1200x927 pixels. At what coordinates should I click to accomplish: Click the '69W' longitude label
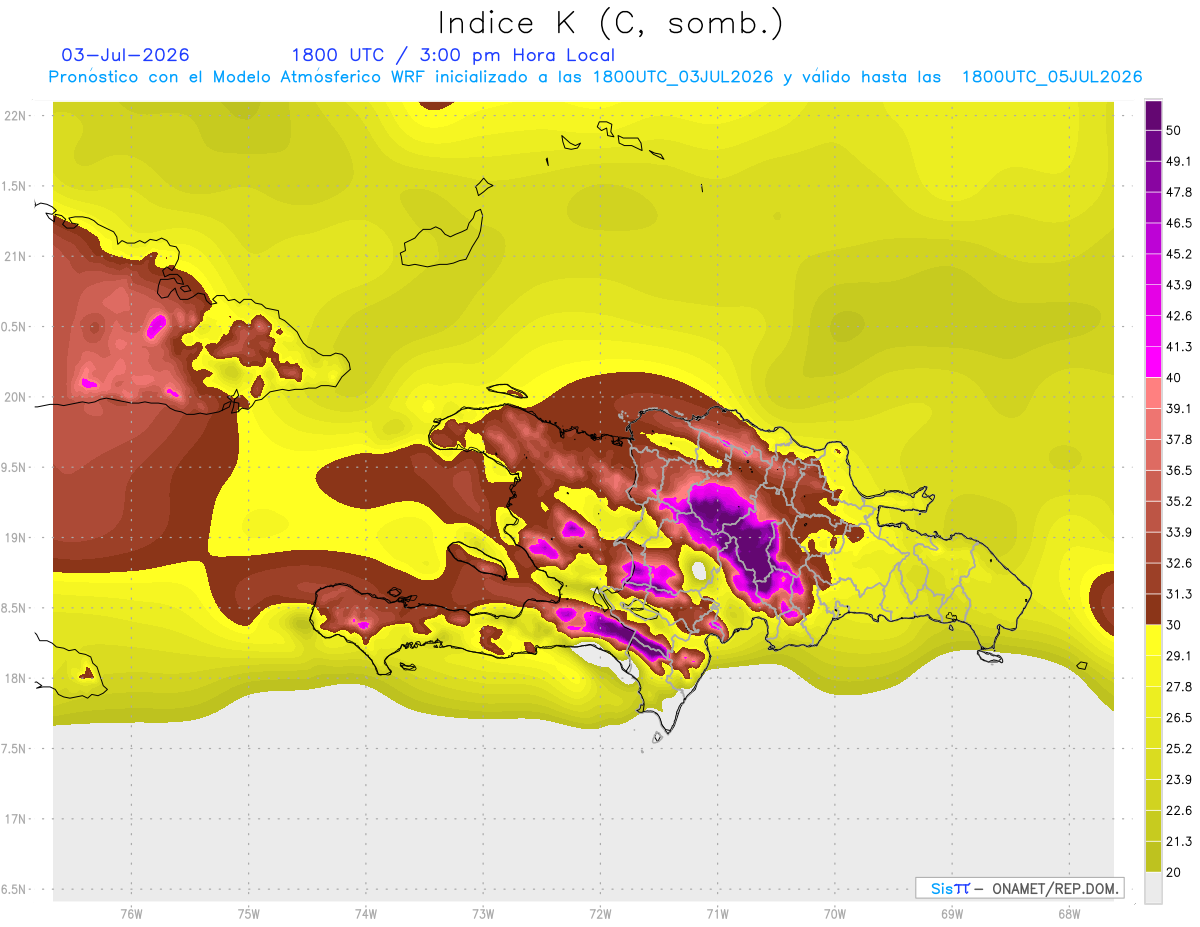pos(951,914)
